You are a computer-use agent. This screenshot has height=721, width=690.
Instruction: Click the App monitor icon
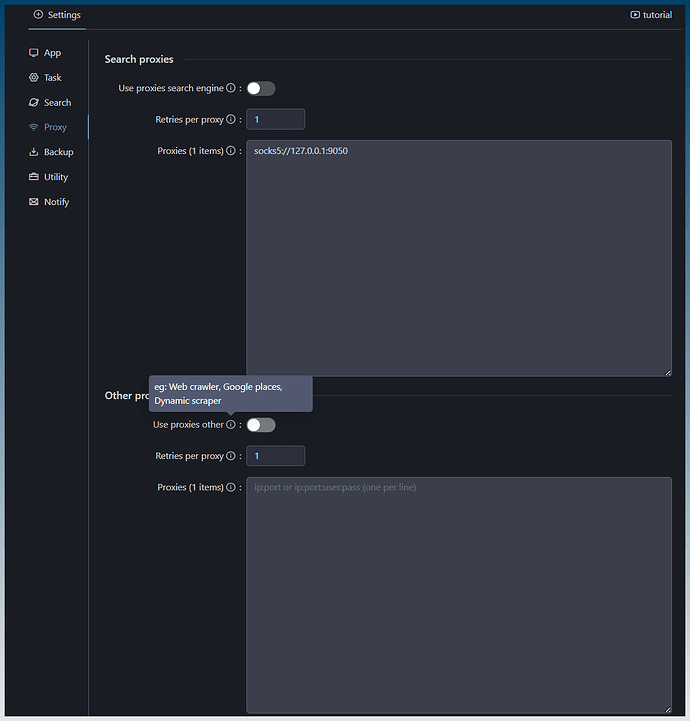tap(34, 52)
